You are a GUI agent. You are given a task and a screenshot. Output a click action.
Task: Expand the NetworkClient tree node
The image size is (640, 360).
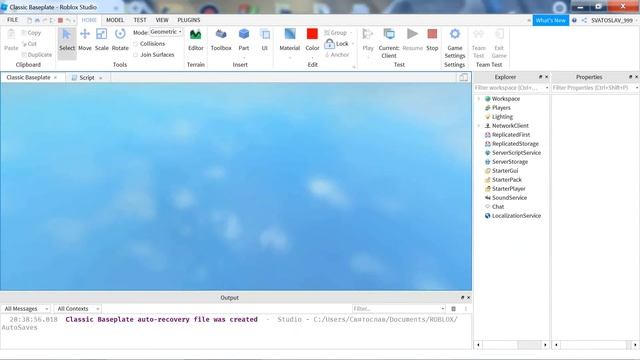(x=479, y=126)
